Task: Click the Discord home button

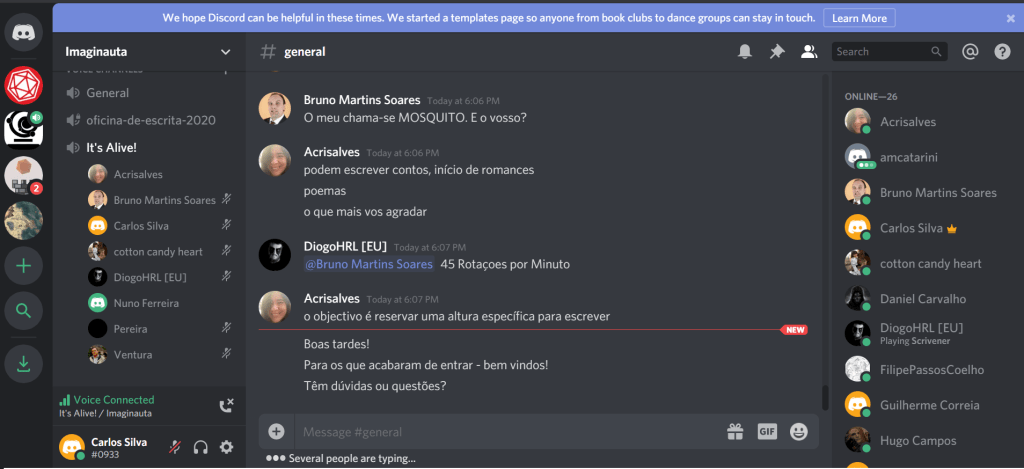Action: [24, 33]
